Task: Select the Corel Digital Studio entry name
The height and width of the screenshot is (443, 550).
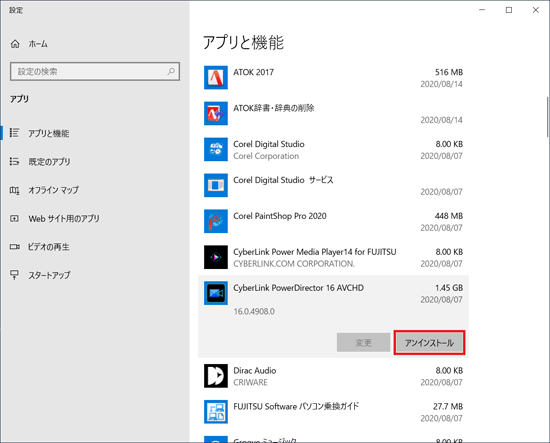Action: 269,144
